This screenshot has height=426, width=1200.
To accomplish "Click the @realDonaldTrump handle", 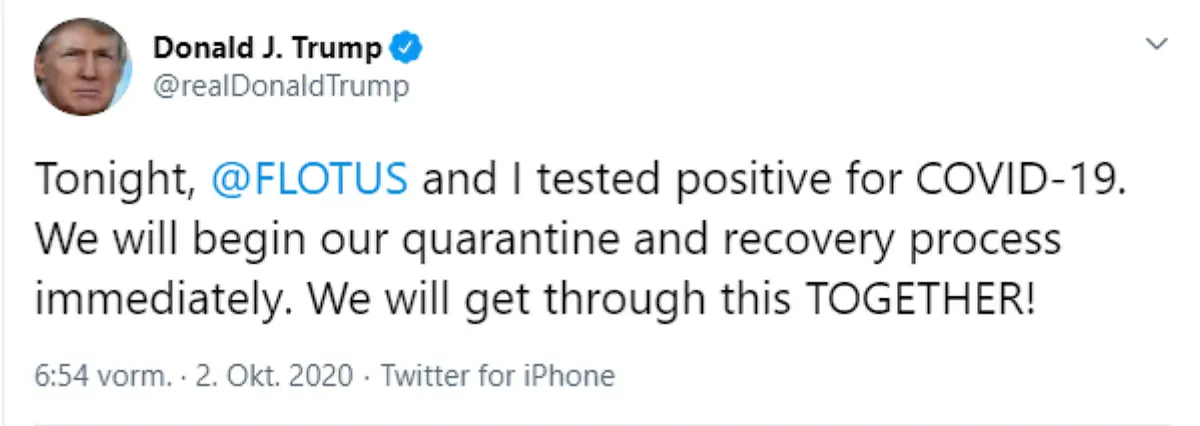I will pos(280,87).
